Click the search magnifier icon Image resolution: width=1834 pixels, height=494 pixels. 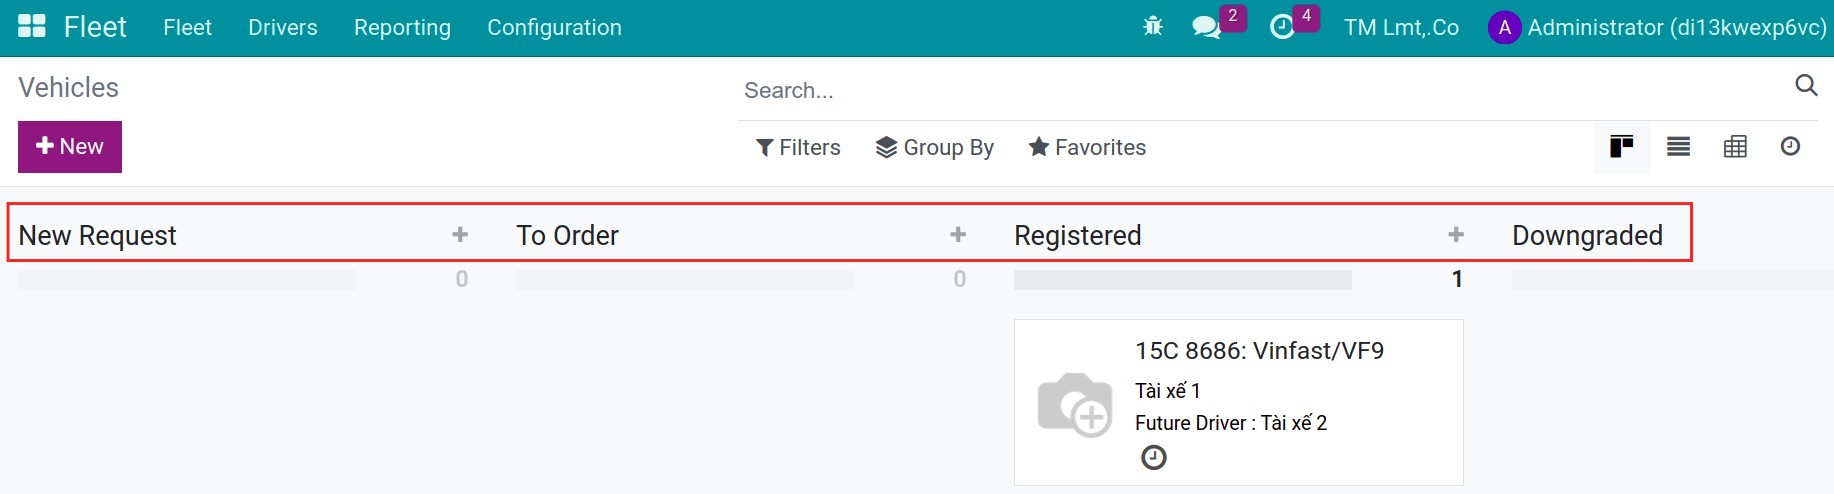click(1806, 85)
